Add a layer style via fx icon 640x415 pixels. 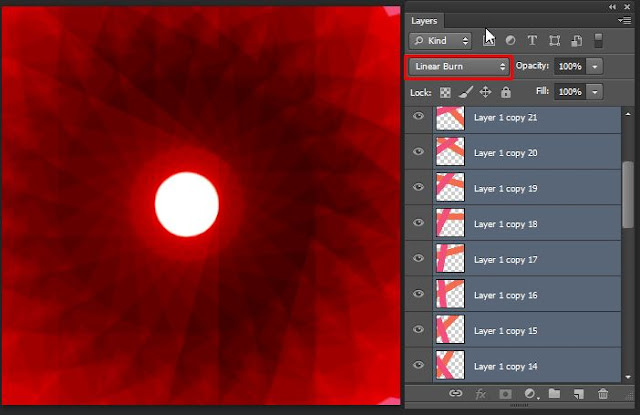(x=480, y=393)
